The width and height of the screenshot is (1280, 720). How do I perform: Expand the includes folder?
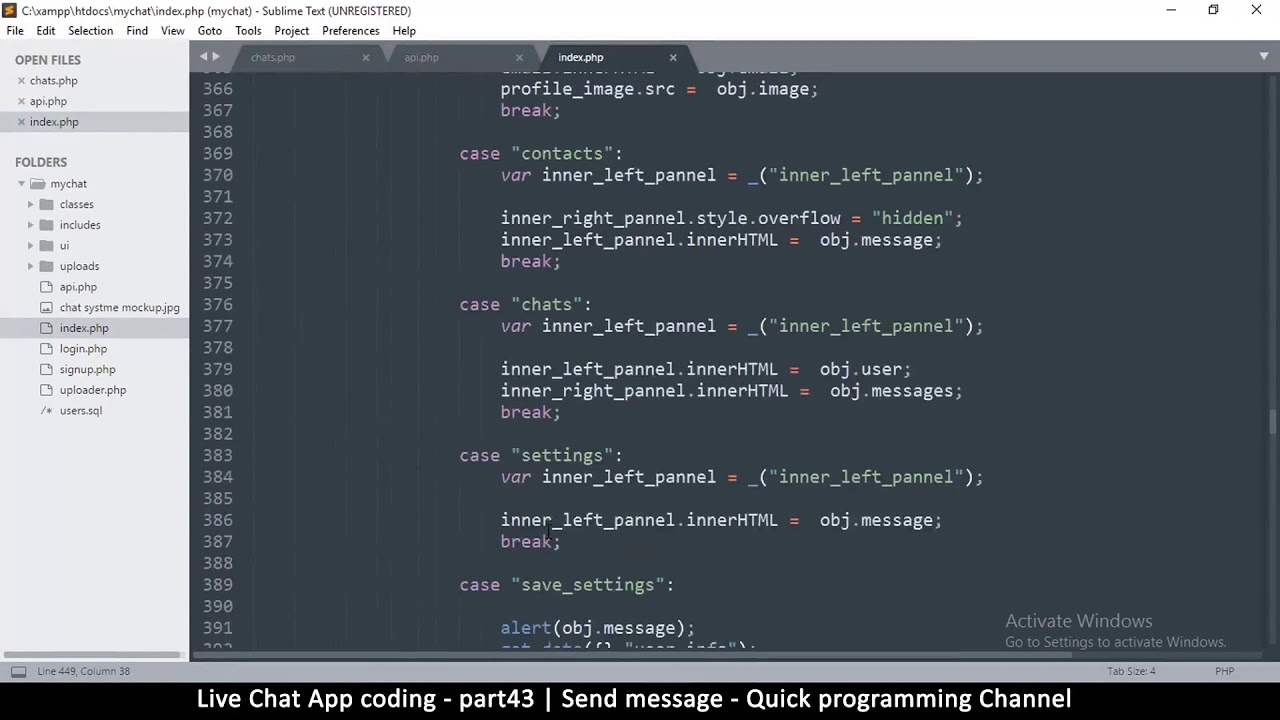(30, 225)
